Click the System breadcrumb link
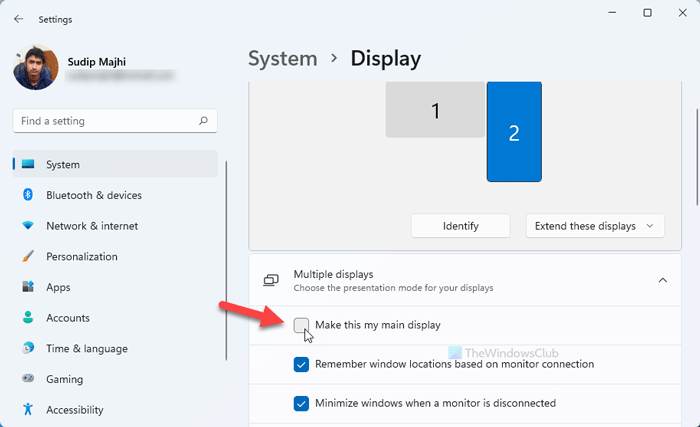This screenshot has width=700, height=427. pos(284,59)
